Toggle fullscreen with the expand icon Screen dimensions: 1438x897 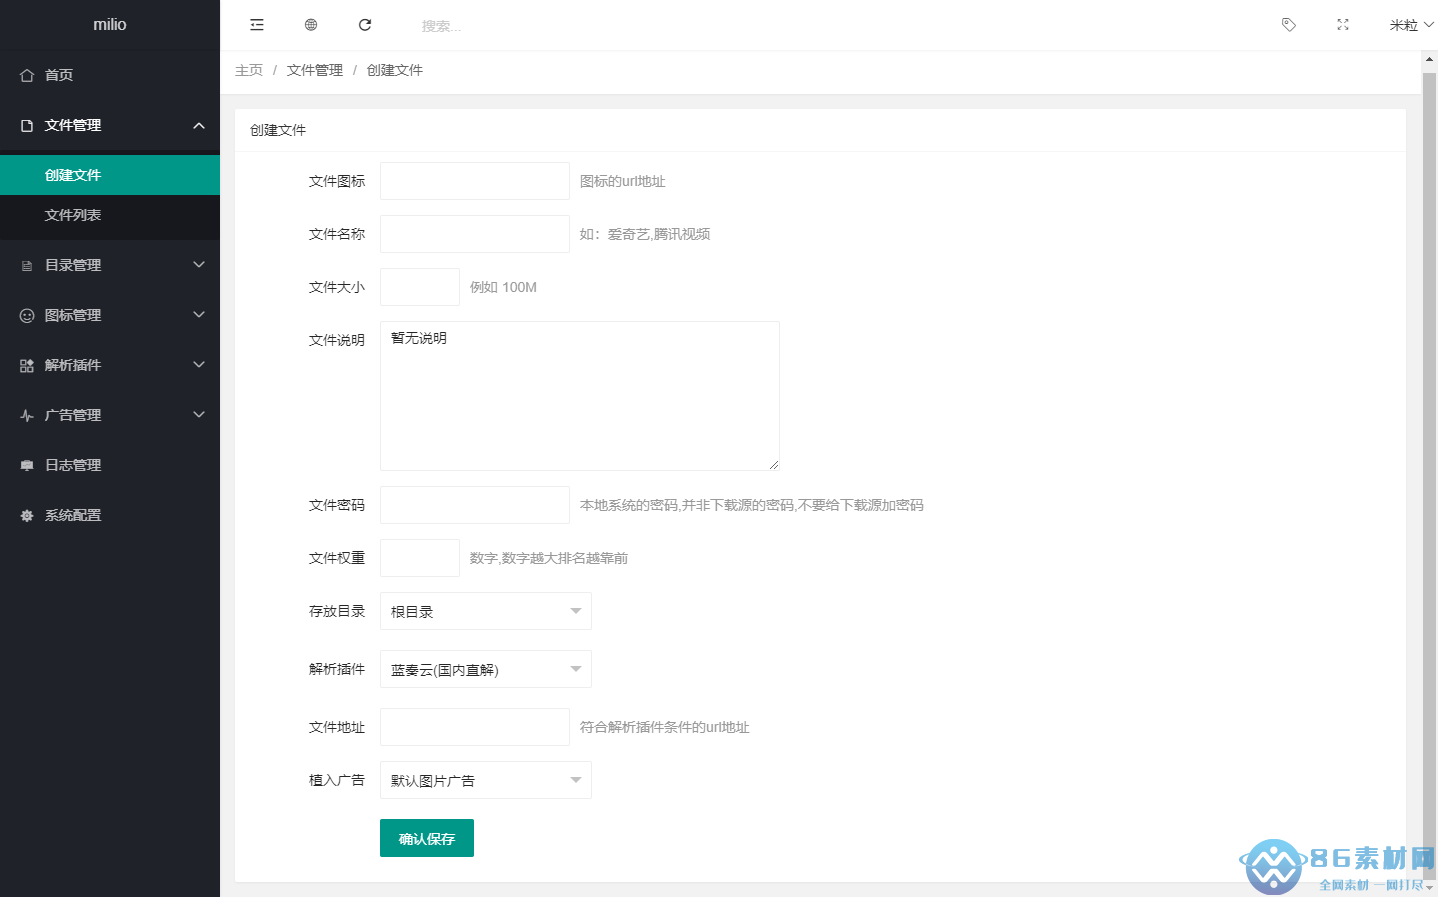pos(1343,25)
